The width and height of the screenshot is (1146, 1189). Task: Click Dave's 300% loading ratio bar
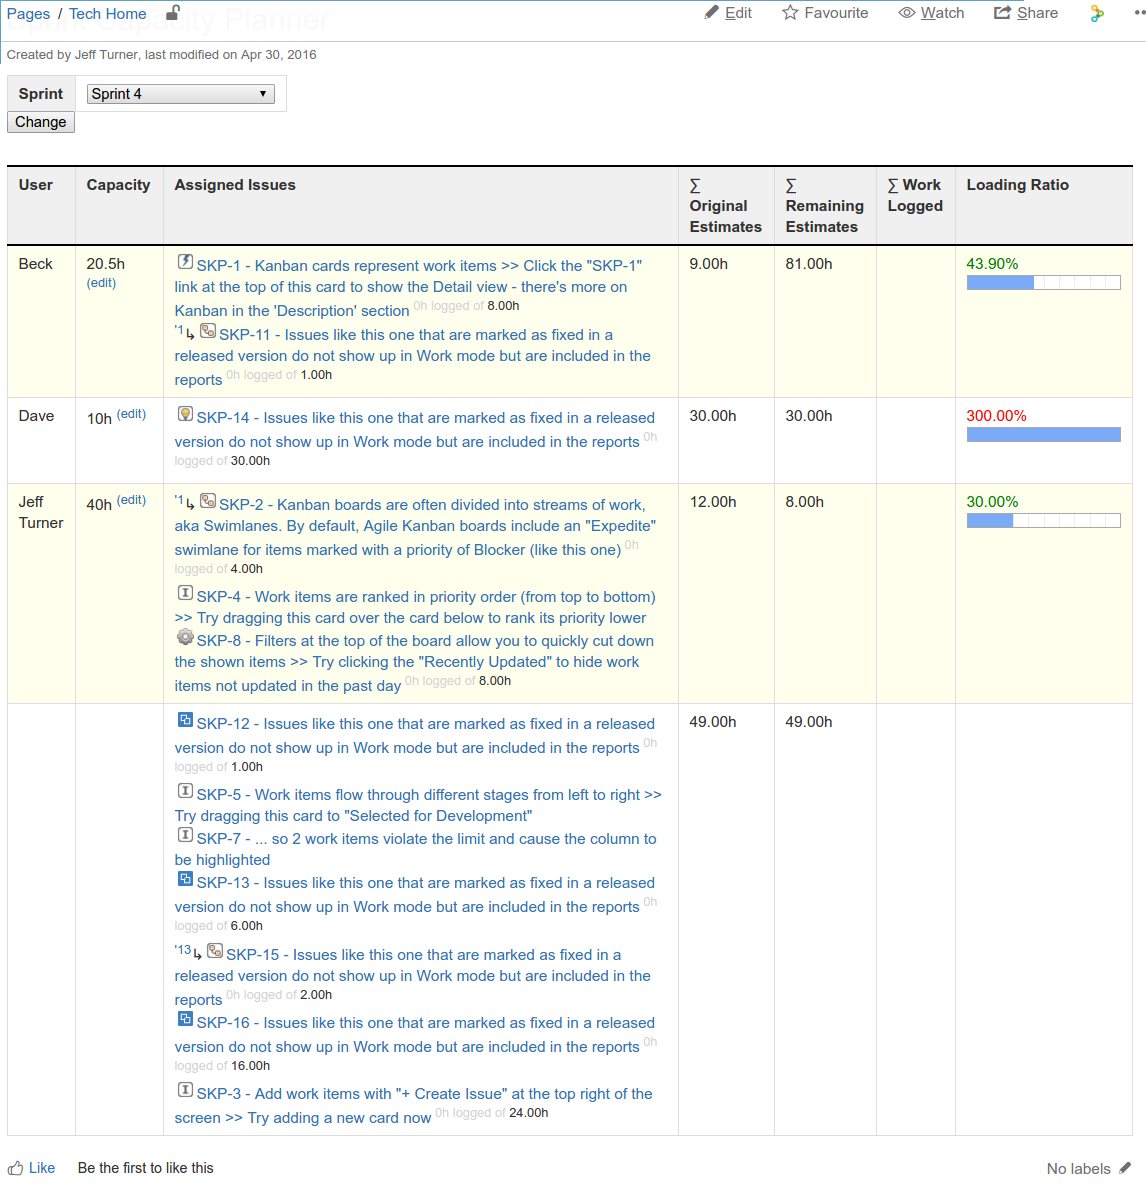coord(1043,435)
